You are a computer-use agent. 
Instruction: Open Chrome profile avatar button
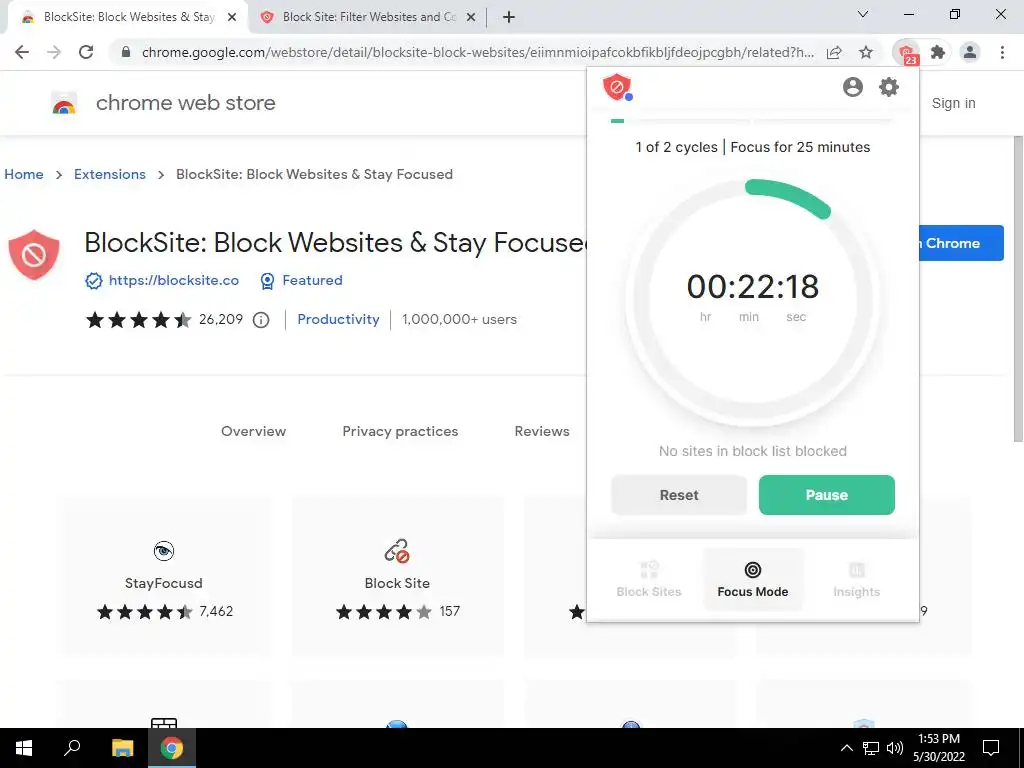pyautogui.click(x=970, y=52)
